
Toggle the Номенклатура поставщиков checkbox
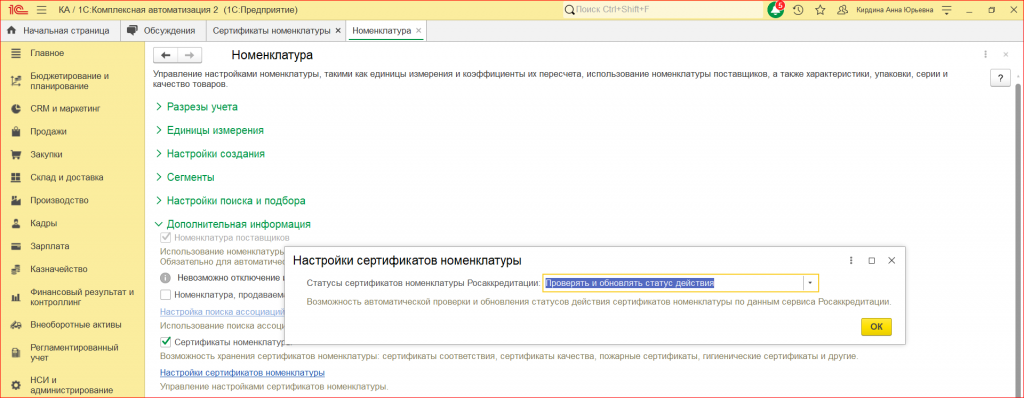click(x=166, y=237)
